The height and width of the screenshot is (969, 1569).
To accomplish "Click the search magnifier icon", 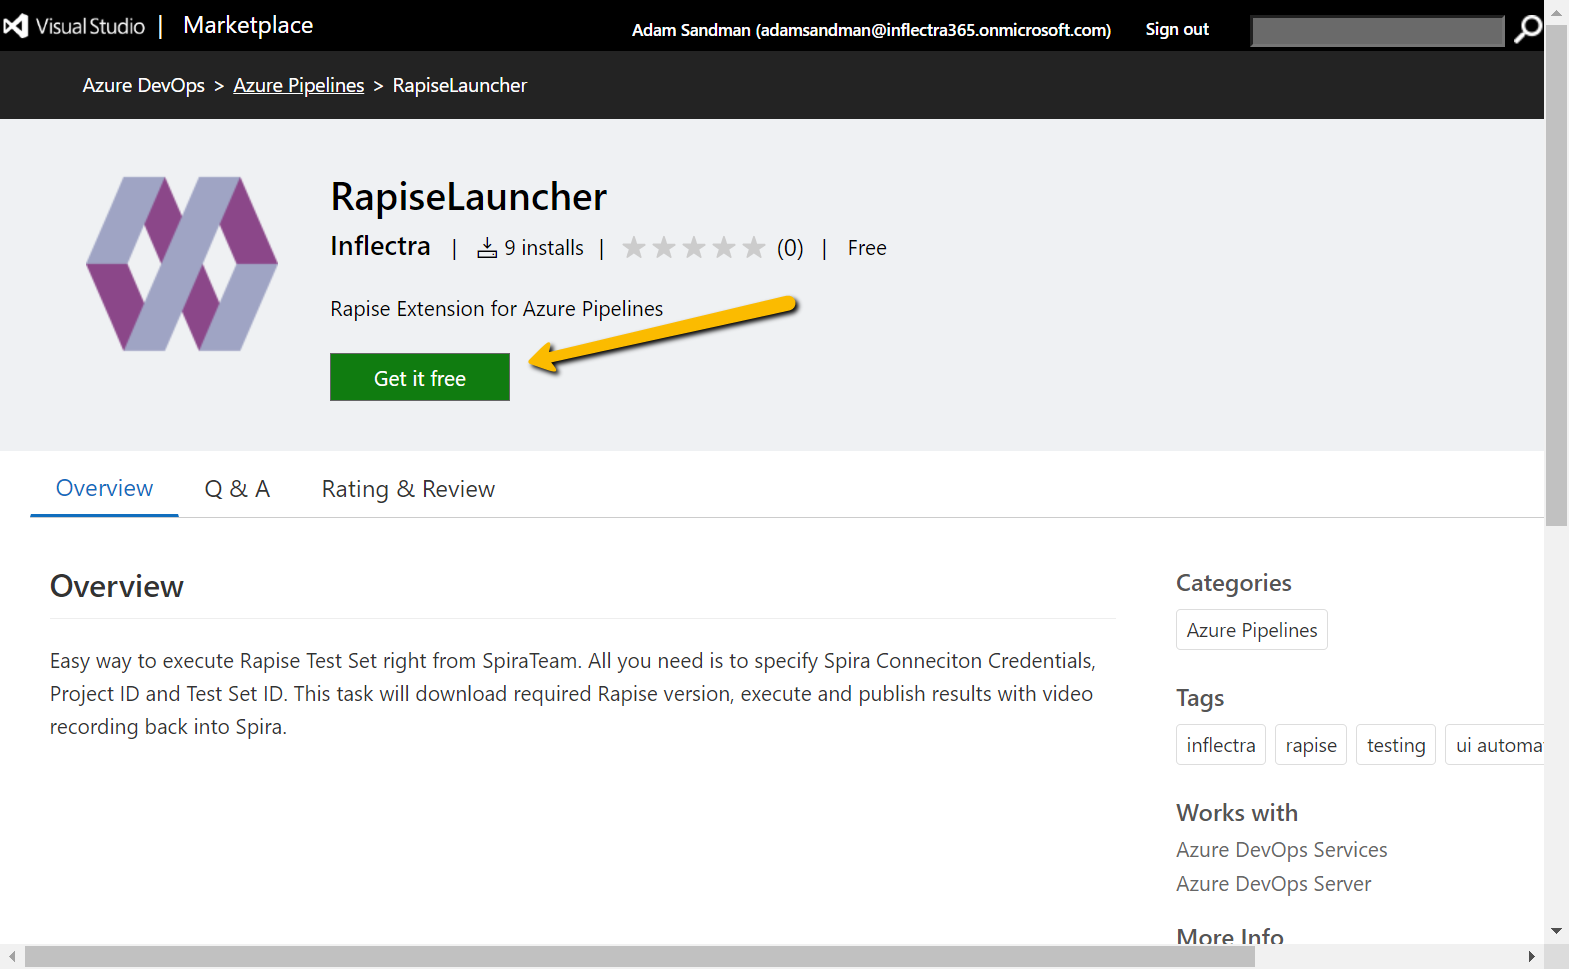I will coord(1528,29).
